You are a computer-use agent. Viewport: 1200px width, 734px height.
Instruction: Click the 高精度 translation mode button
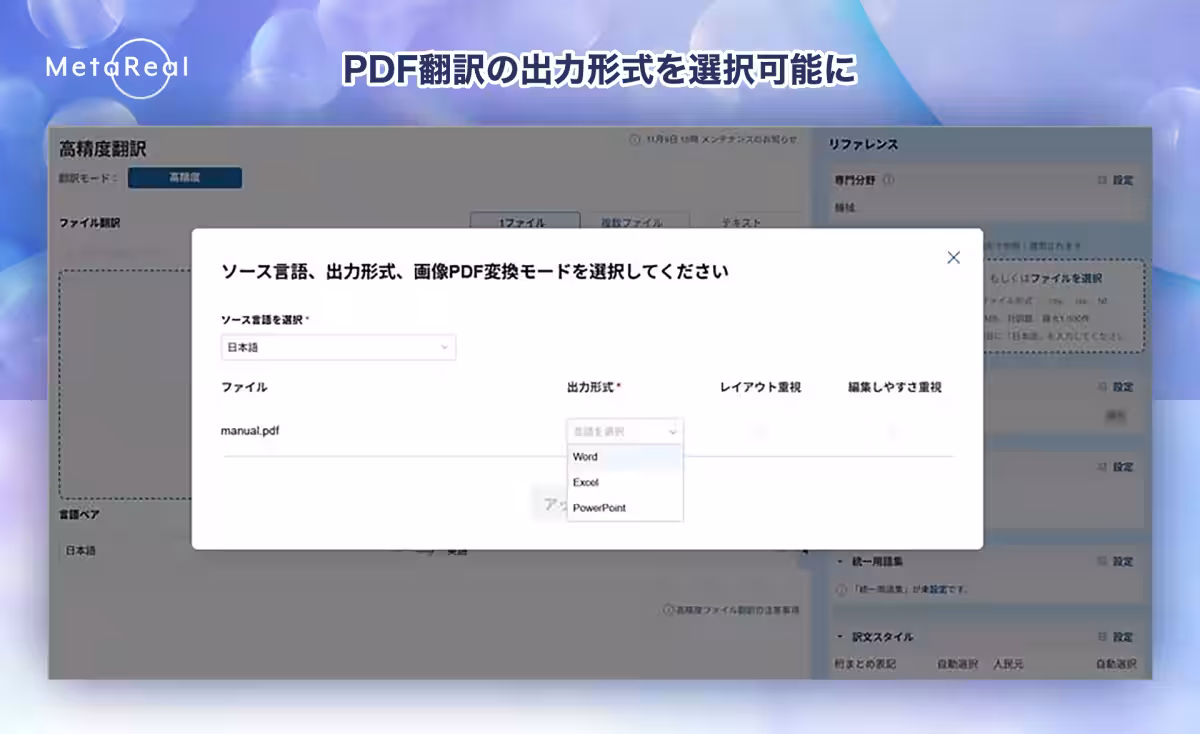(185, 178)
